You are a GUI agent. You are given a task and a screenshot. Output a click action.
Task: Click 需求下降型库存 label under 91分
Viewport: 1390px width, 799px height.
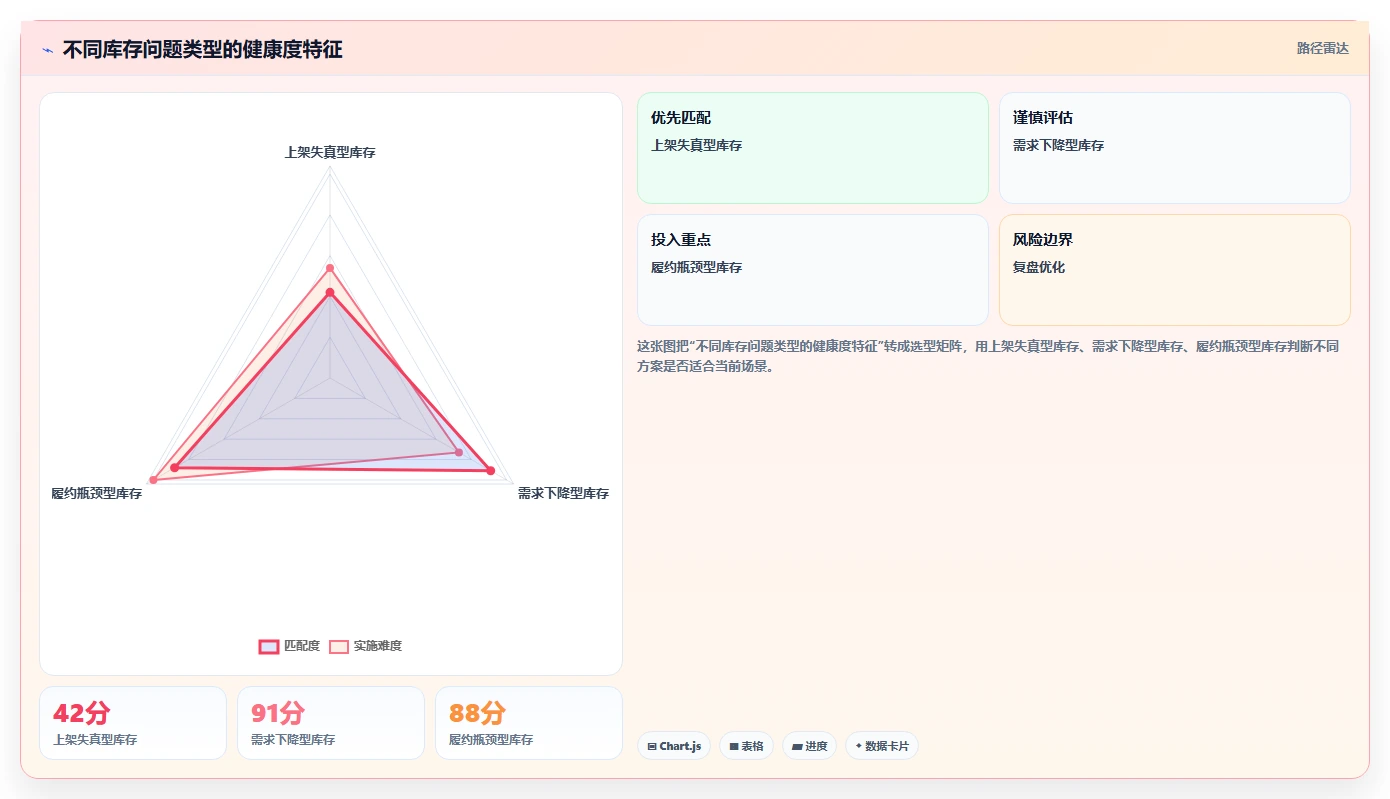[x=293, y=740]
